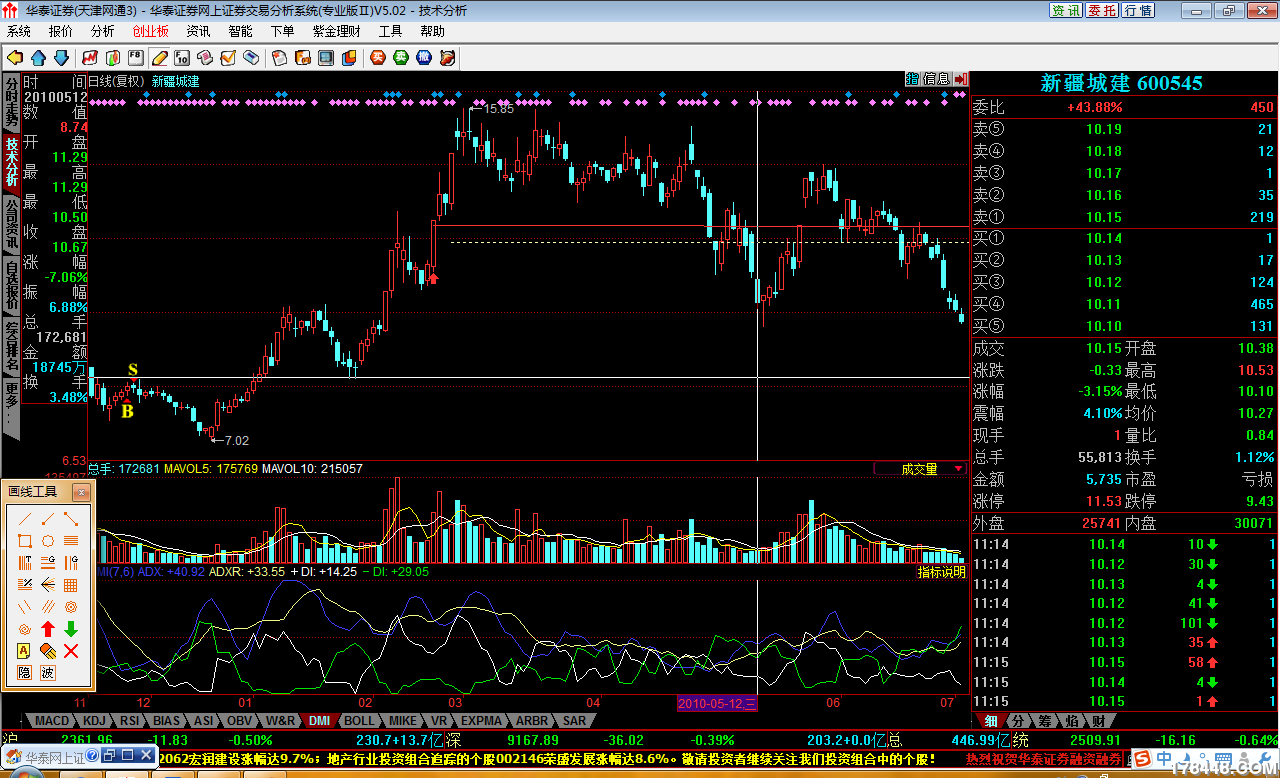This screenshot has width=1280, height=778.
Task: Click the yellow B buy signal marker
Action: [x=127, y=411]
